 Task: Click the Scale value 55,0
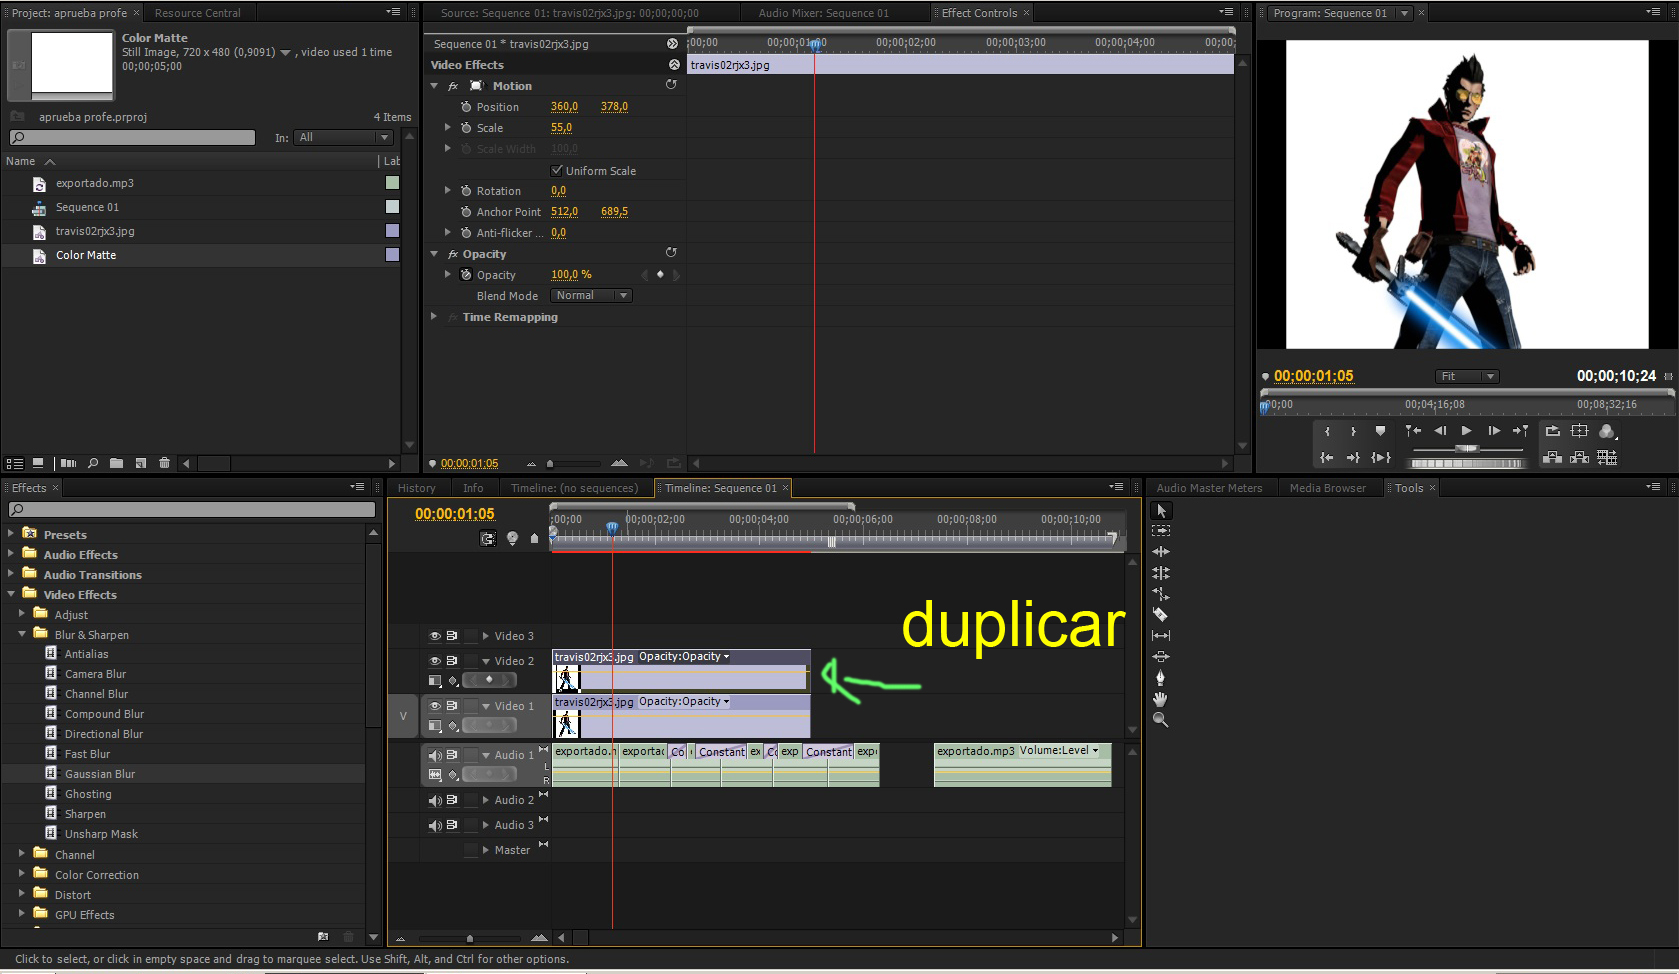point(561,128)
